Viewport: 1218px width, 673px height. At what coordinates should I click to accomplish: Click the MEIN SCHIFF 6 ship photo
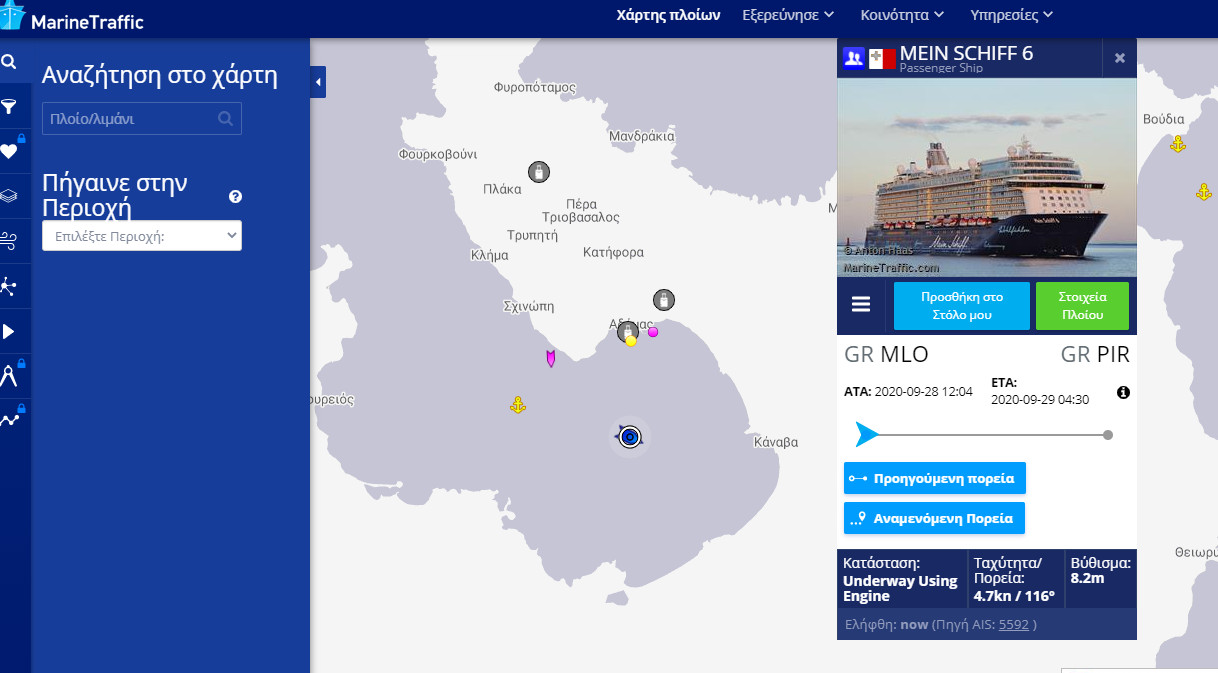click(x=987, y=177)
